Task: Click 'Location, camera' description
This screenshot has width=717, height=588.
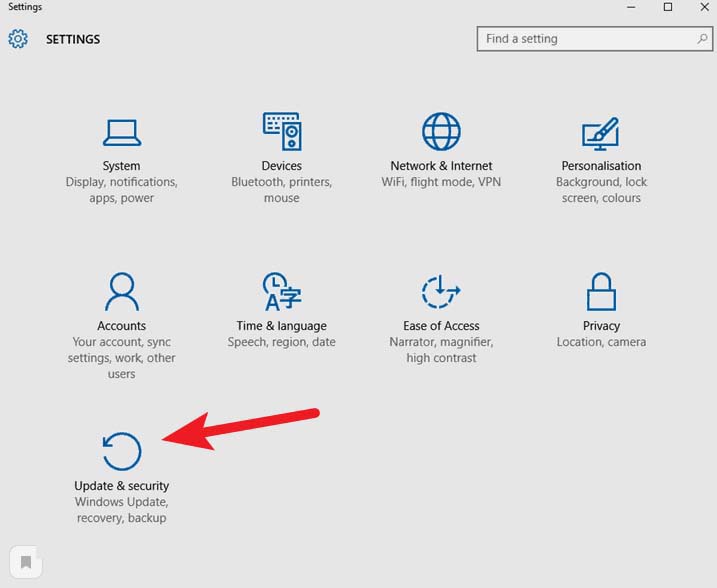Action: point(601,342)
